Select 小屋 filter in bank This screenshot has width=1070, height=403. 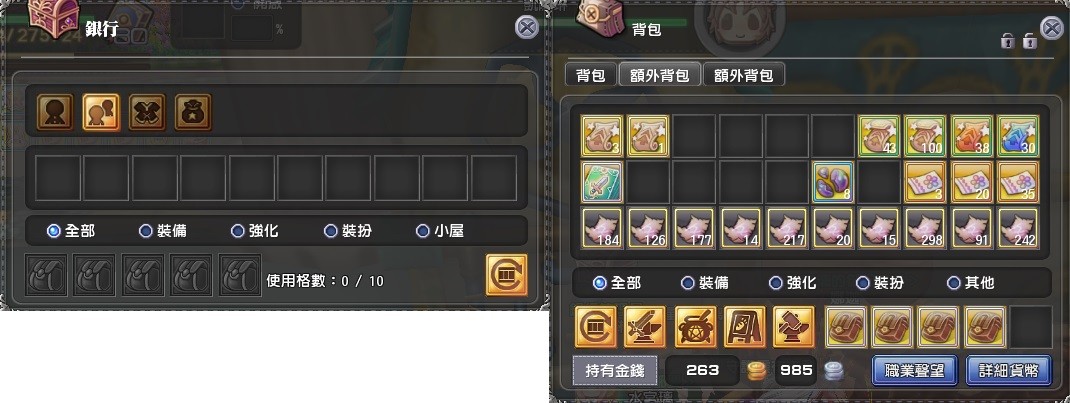[440, 231]
